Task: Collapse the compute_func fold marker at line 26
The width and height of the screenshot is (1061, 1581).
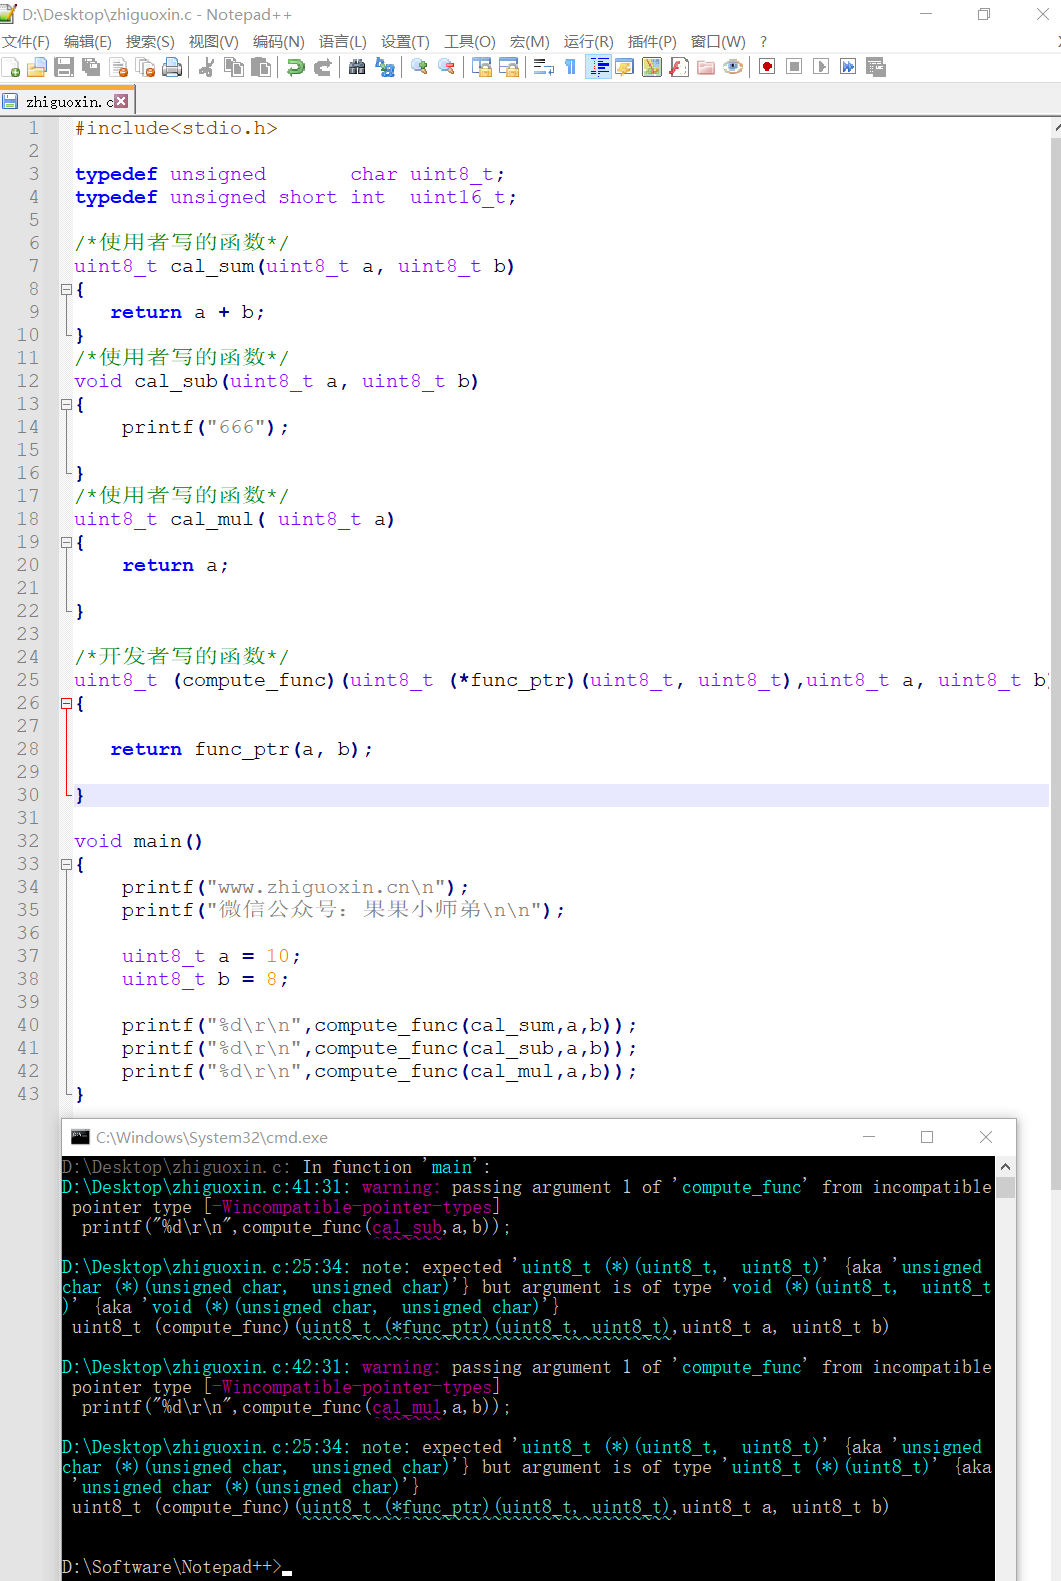Action: 66,704
